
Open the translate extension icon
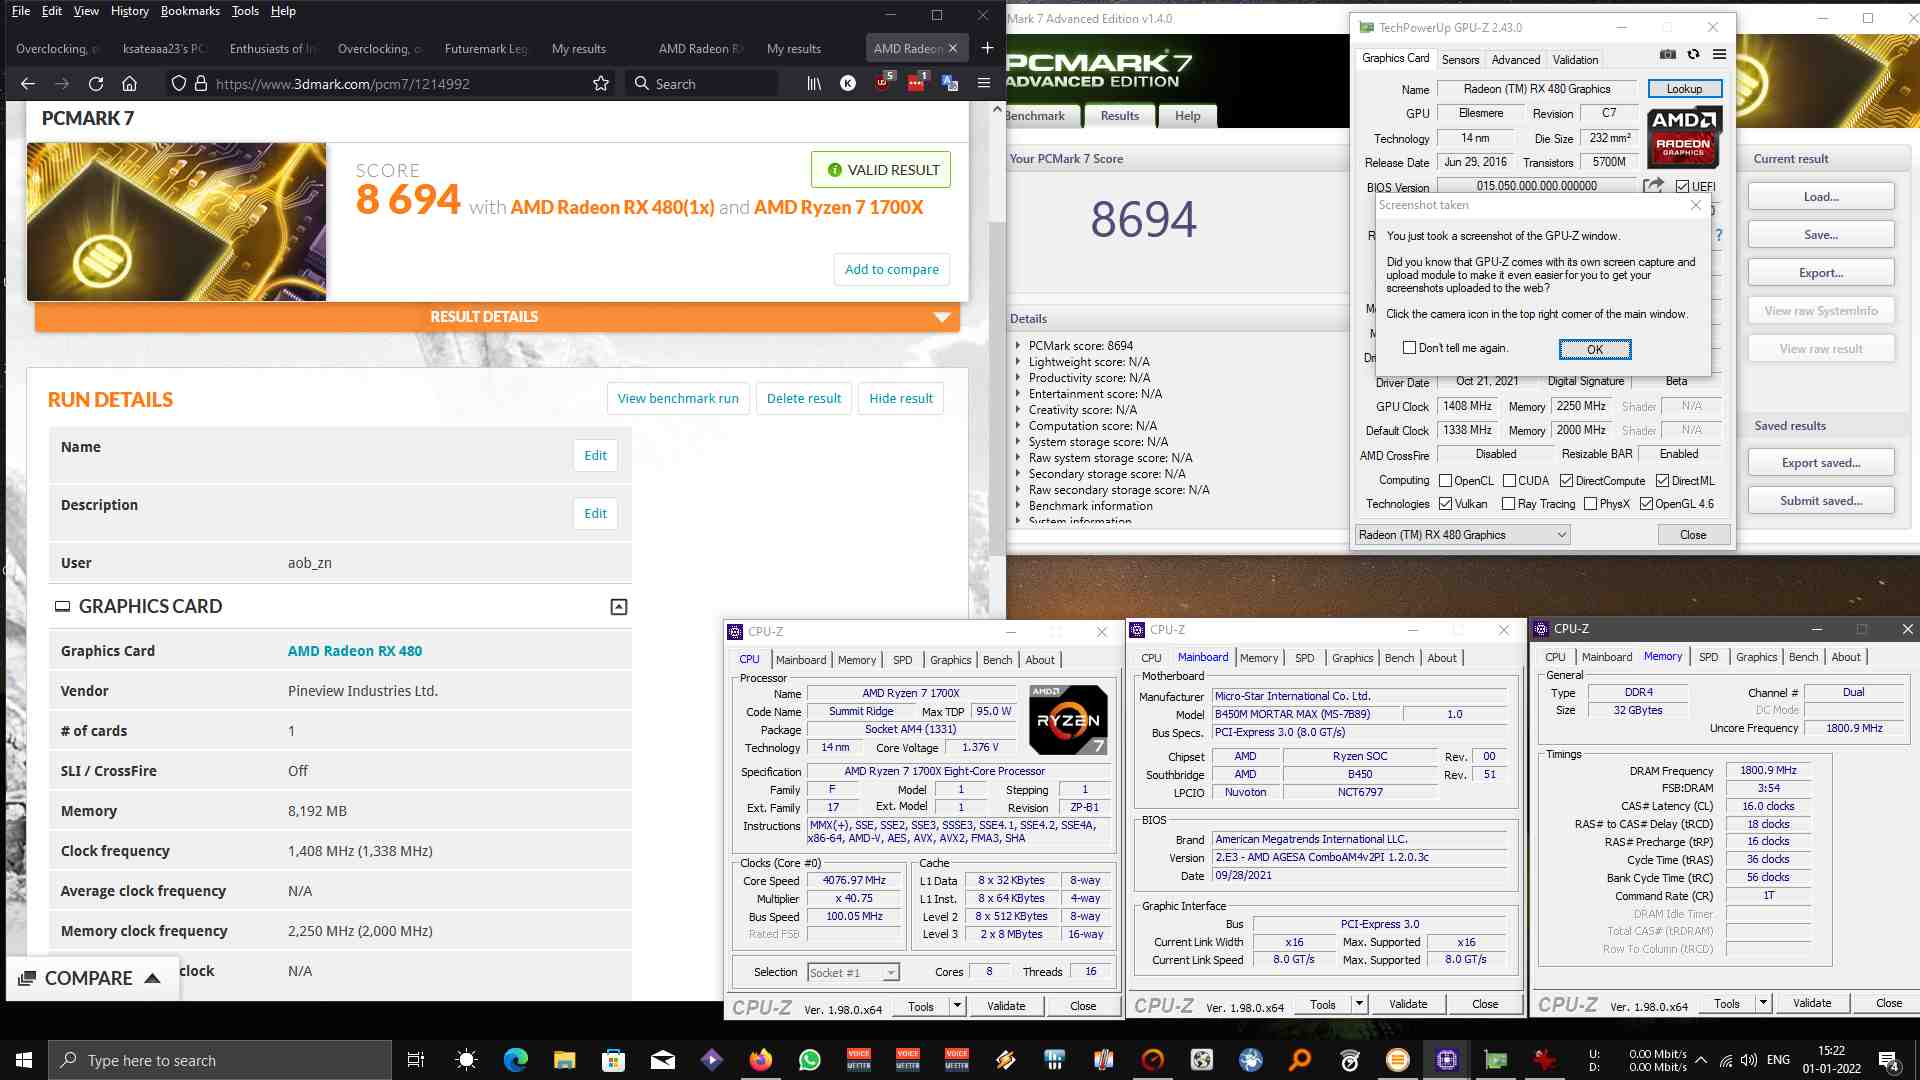pos(950,84)
